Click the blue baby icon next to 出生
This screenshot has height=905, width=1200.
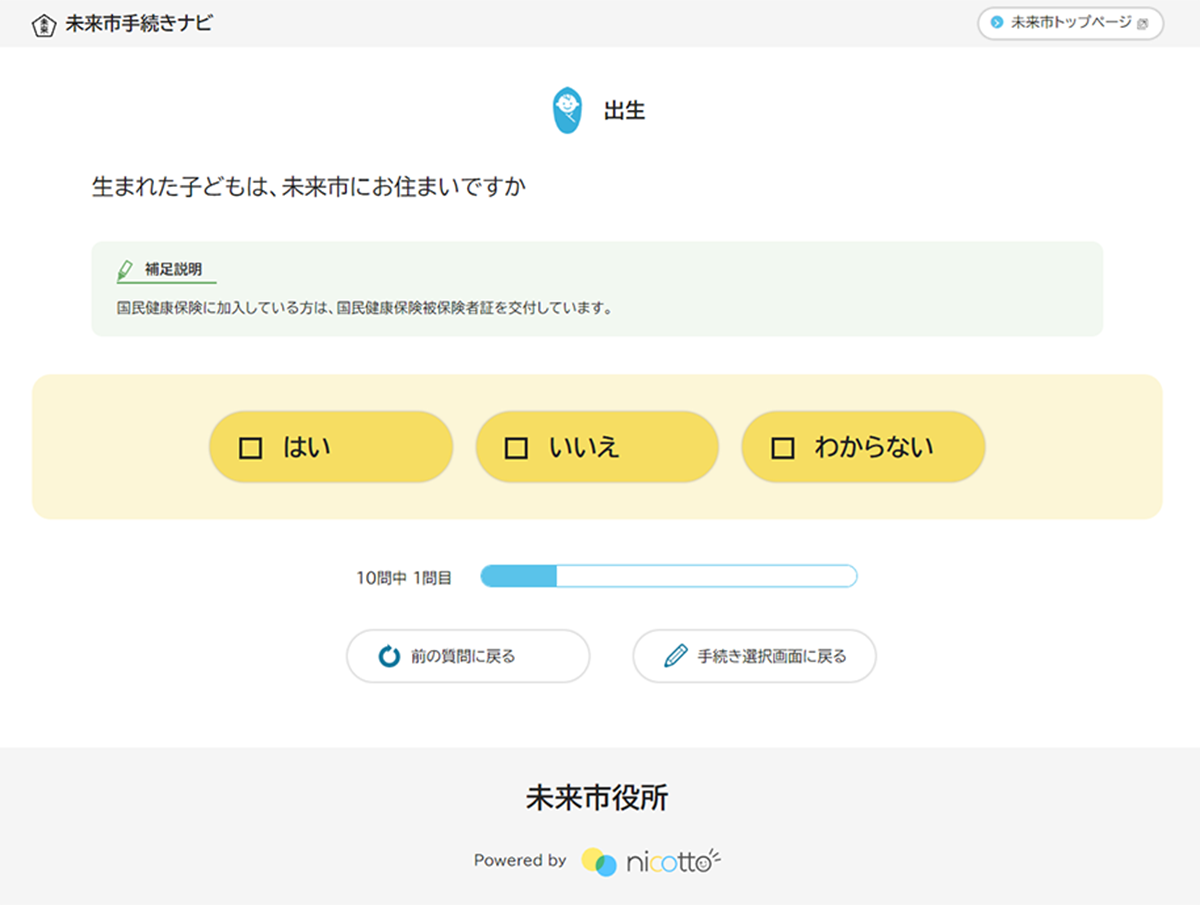click(x=567, y=111)
